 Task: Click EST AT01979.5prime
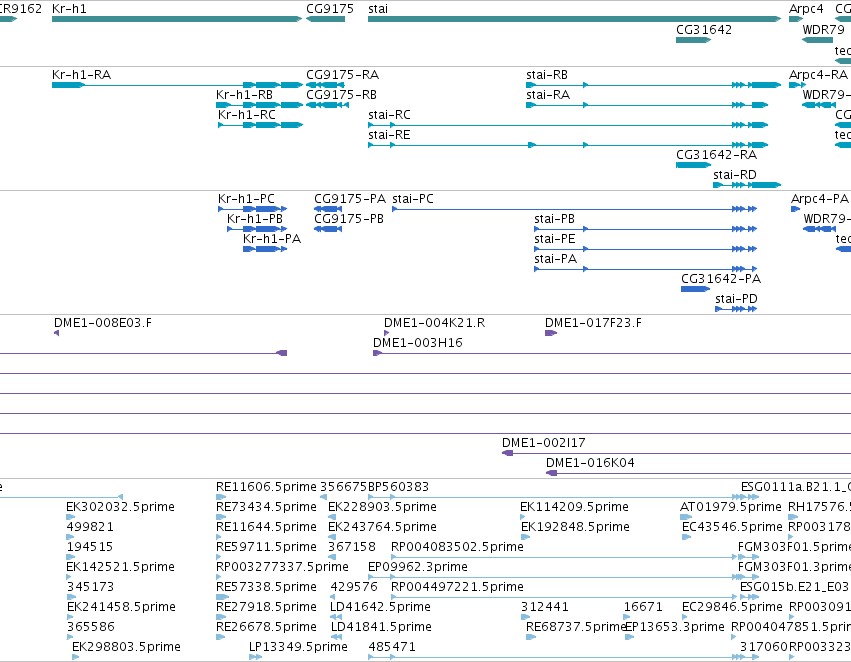[x=686, y=517]
